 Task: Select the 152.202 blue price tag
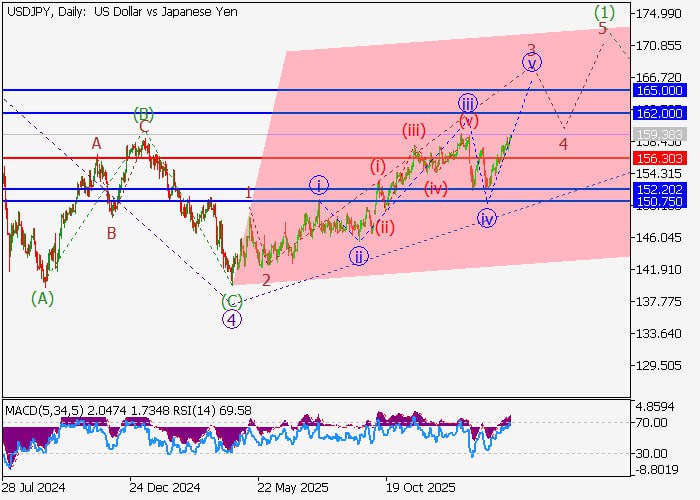point(660,189)
